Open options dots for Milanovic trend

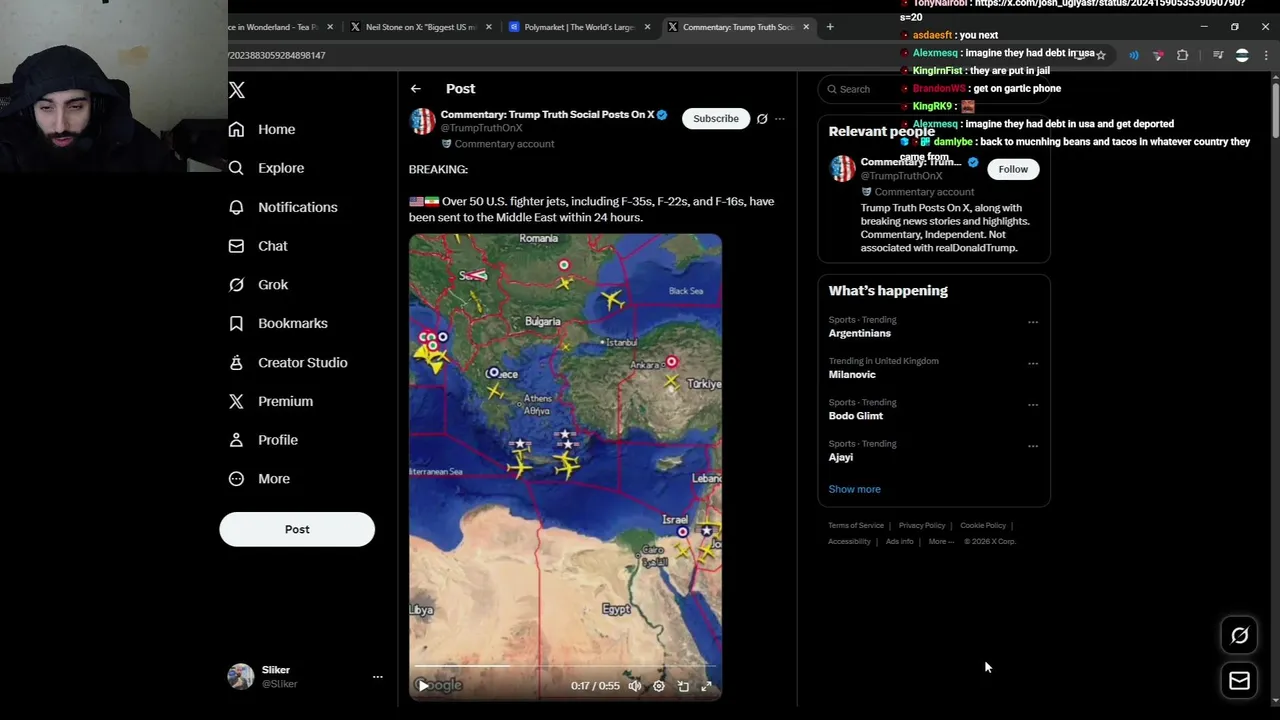point(1033,363)
